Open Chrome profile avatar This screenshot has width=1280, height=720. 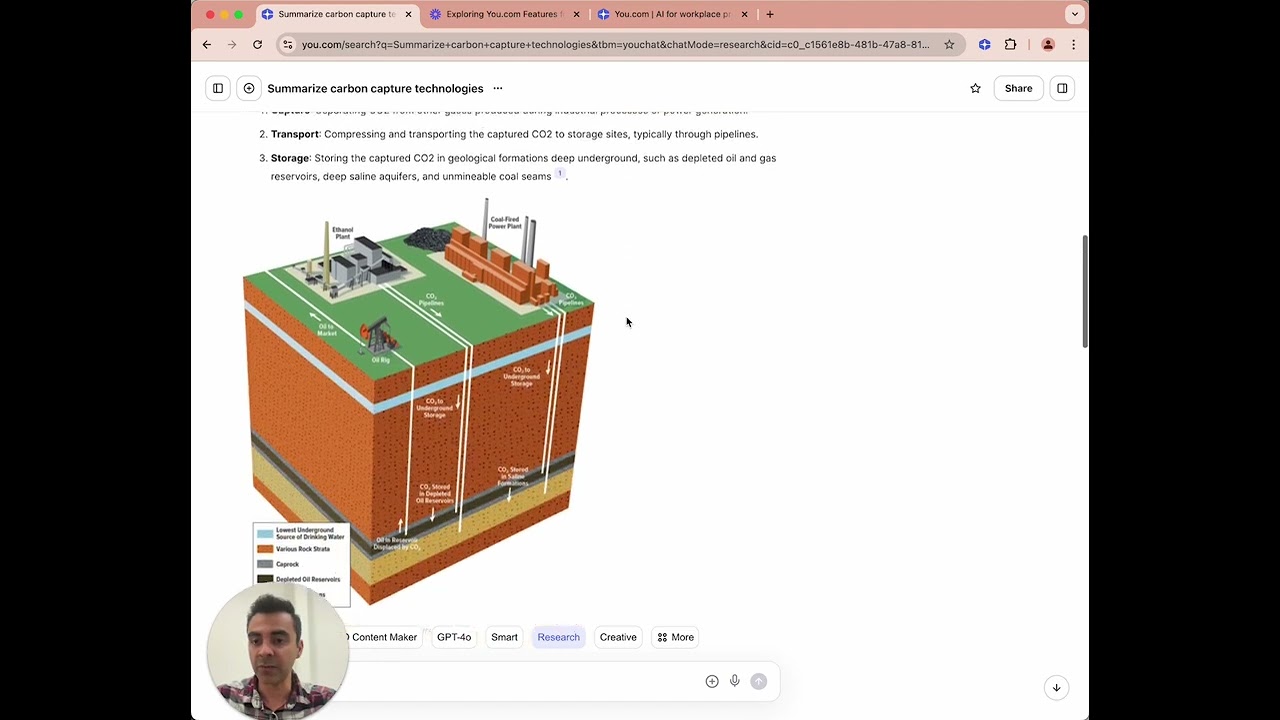[1048, 44]
